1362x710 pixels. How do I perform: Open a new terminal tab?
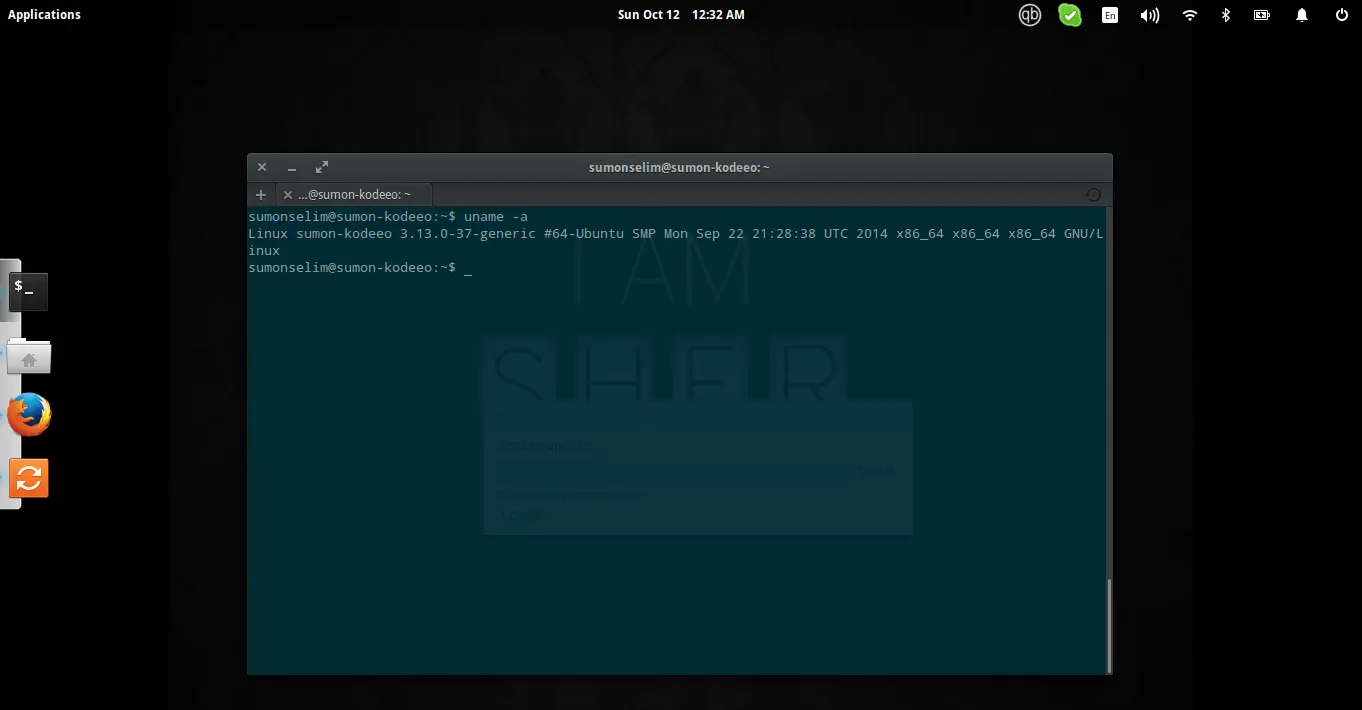(261, 195)
